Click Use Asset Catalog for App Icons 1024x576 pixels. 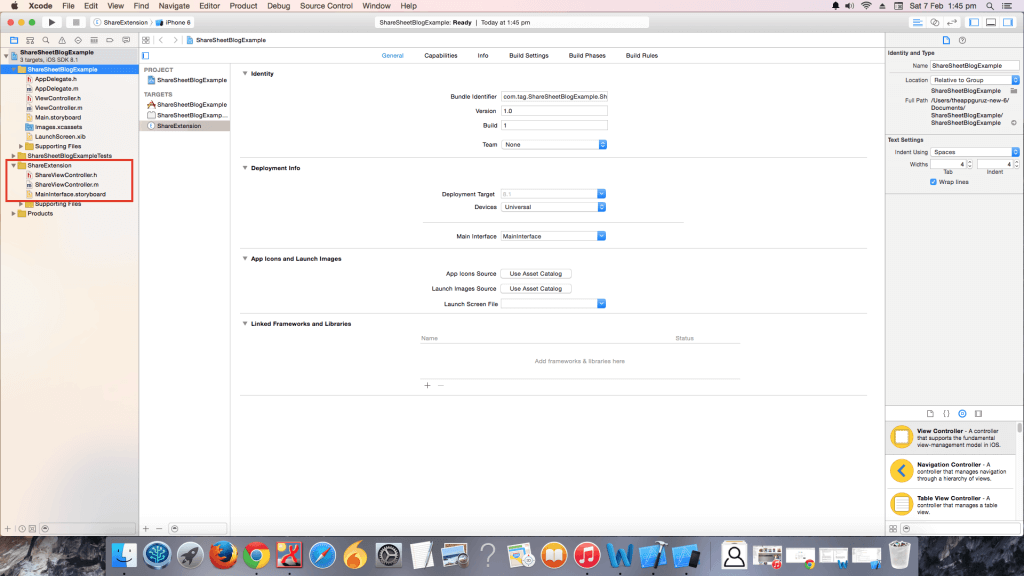click(536, 274)
